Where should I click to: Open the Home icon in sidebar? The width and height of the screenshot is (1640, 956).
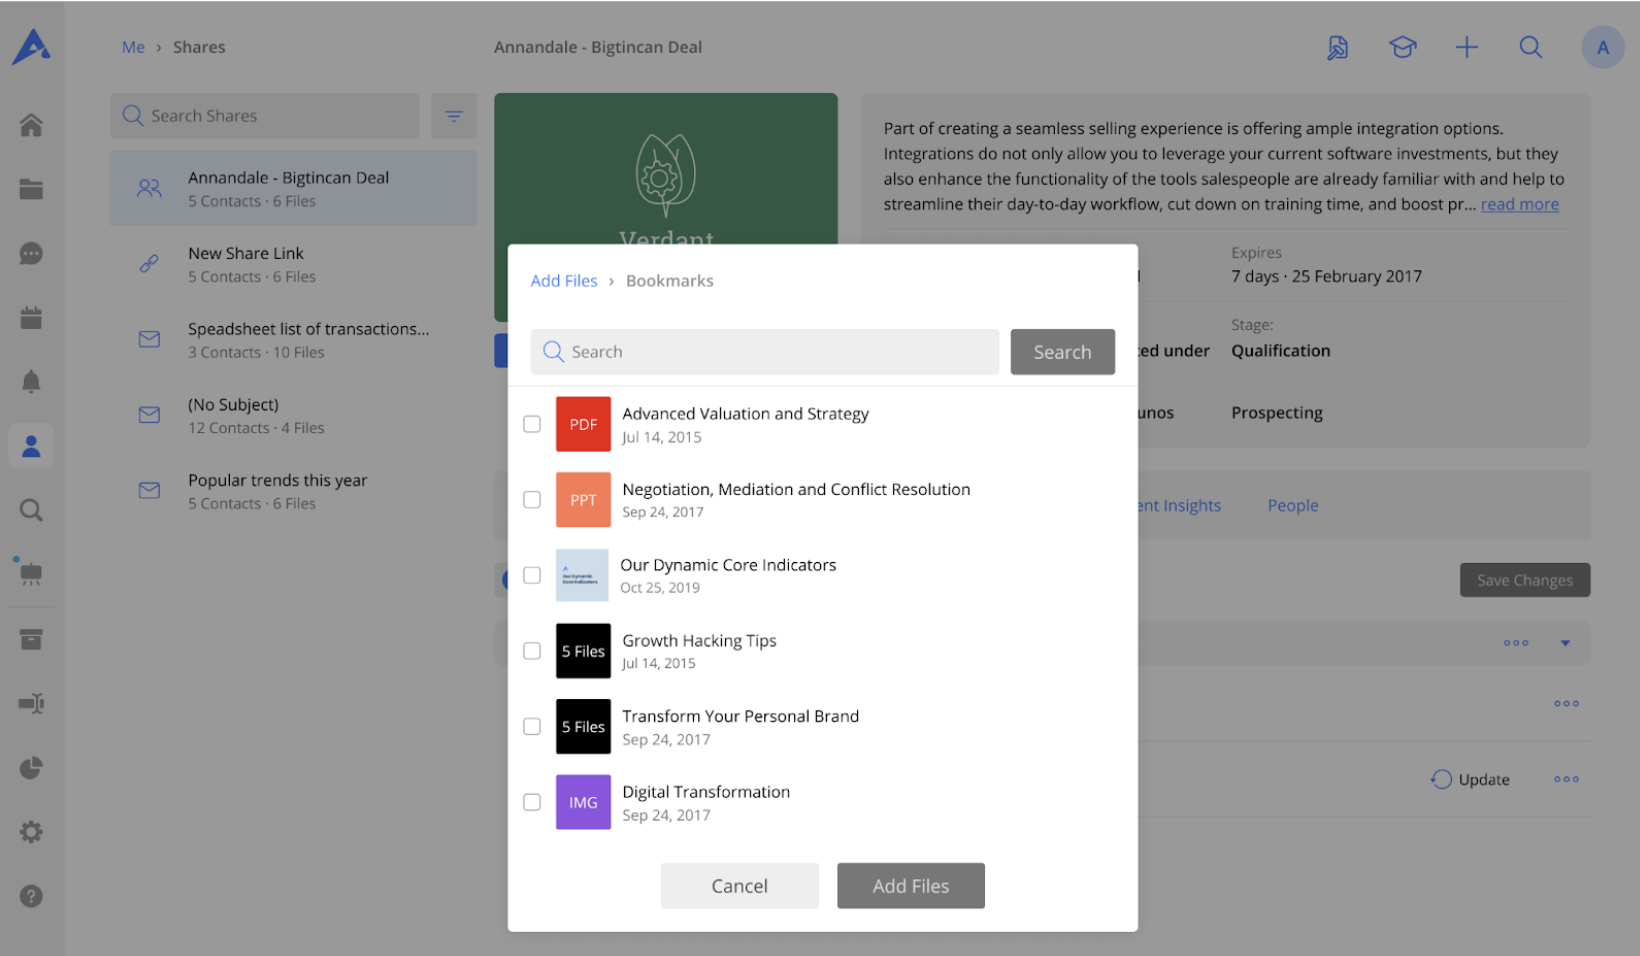click(31, 126)
